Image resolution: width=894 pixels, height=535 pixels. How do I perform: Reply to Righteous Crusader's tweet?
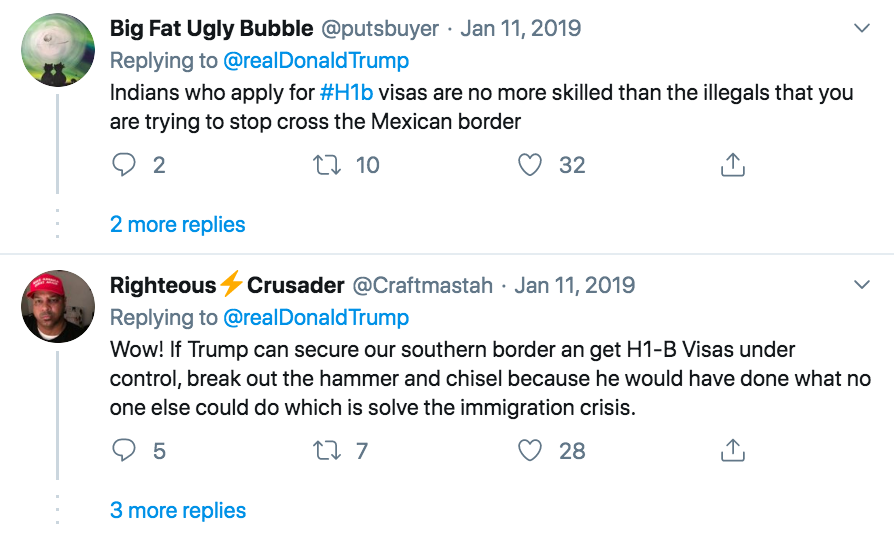point(124,451)
